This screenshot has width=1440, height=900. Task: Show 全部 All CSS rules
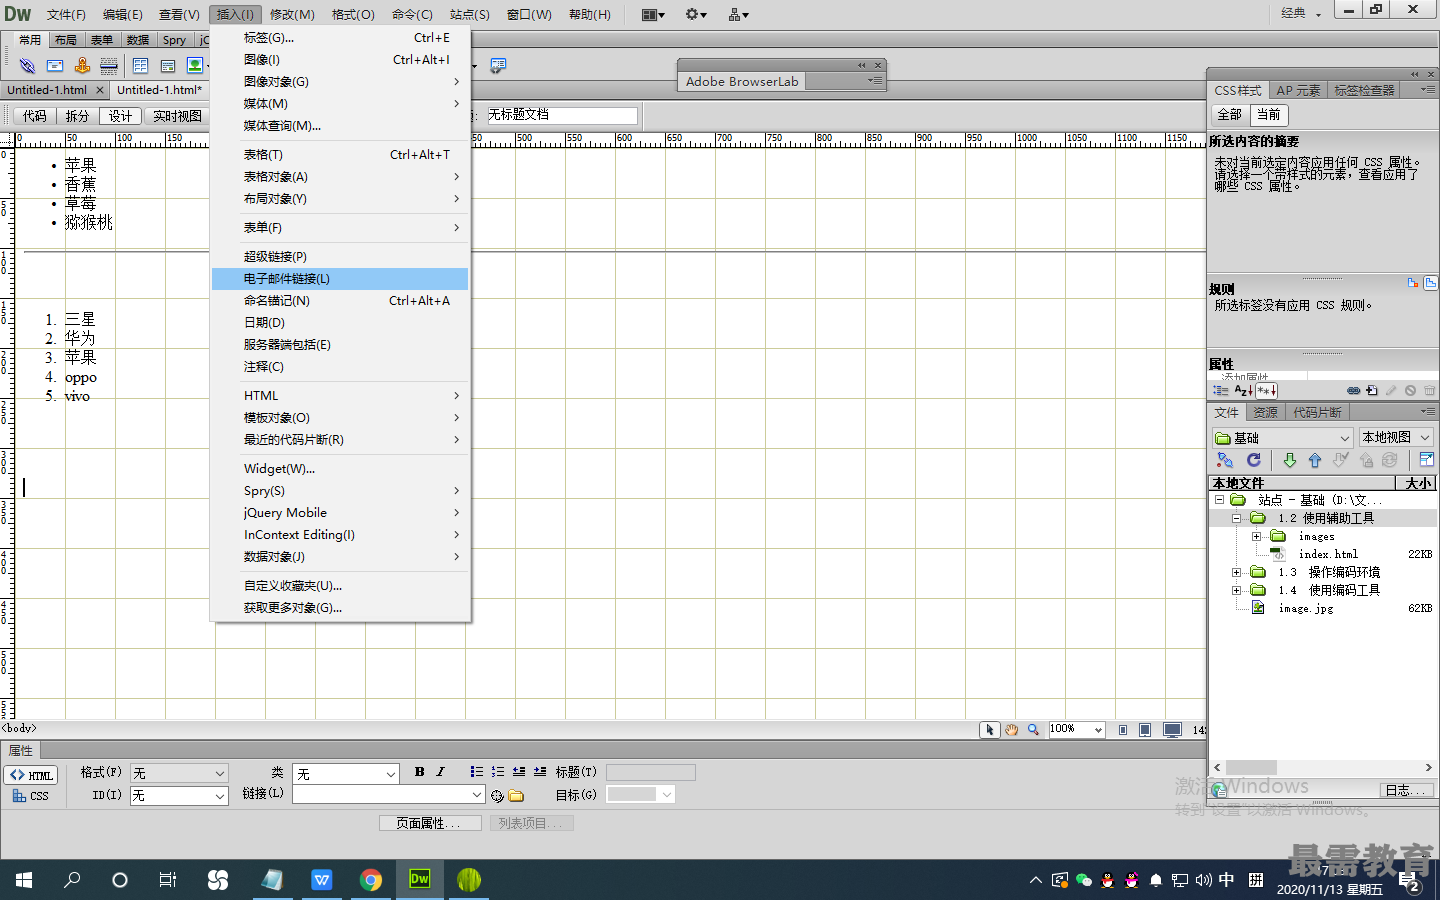point(1229,114)
